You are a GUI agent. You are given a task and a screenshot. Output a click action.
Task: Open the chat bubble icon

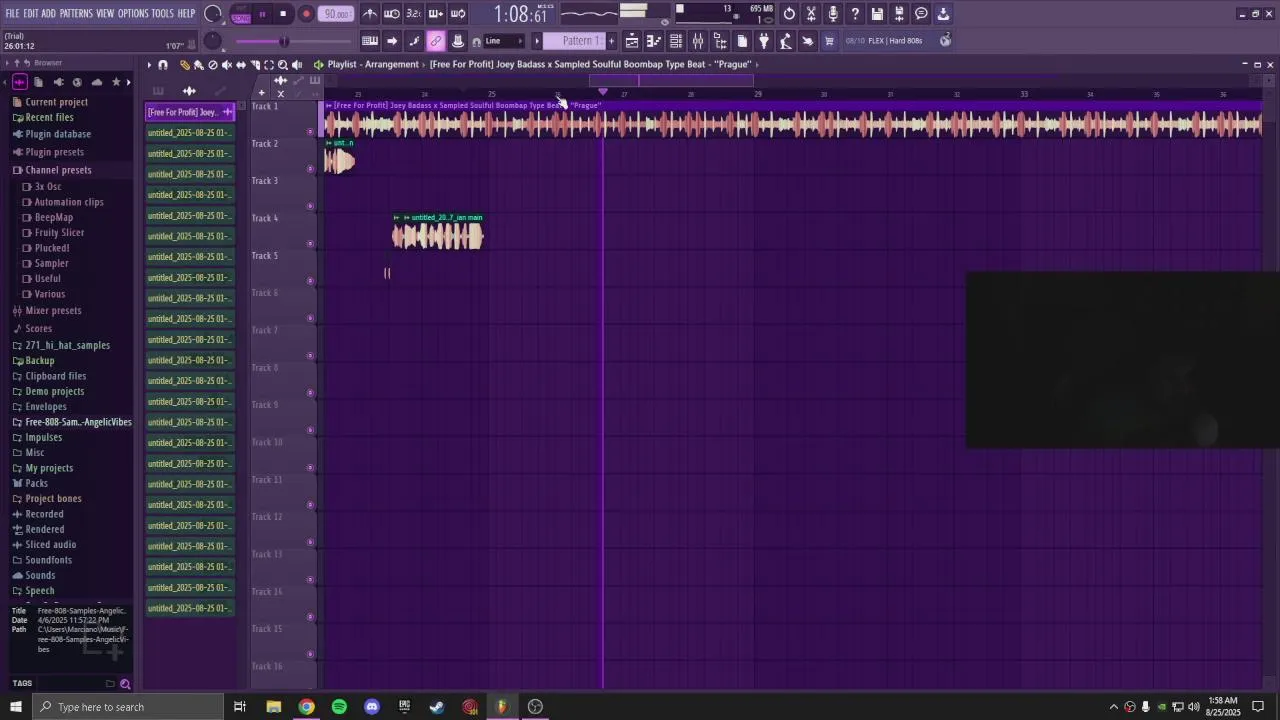(x=921, y=14)
